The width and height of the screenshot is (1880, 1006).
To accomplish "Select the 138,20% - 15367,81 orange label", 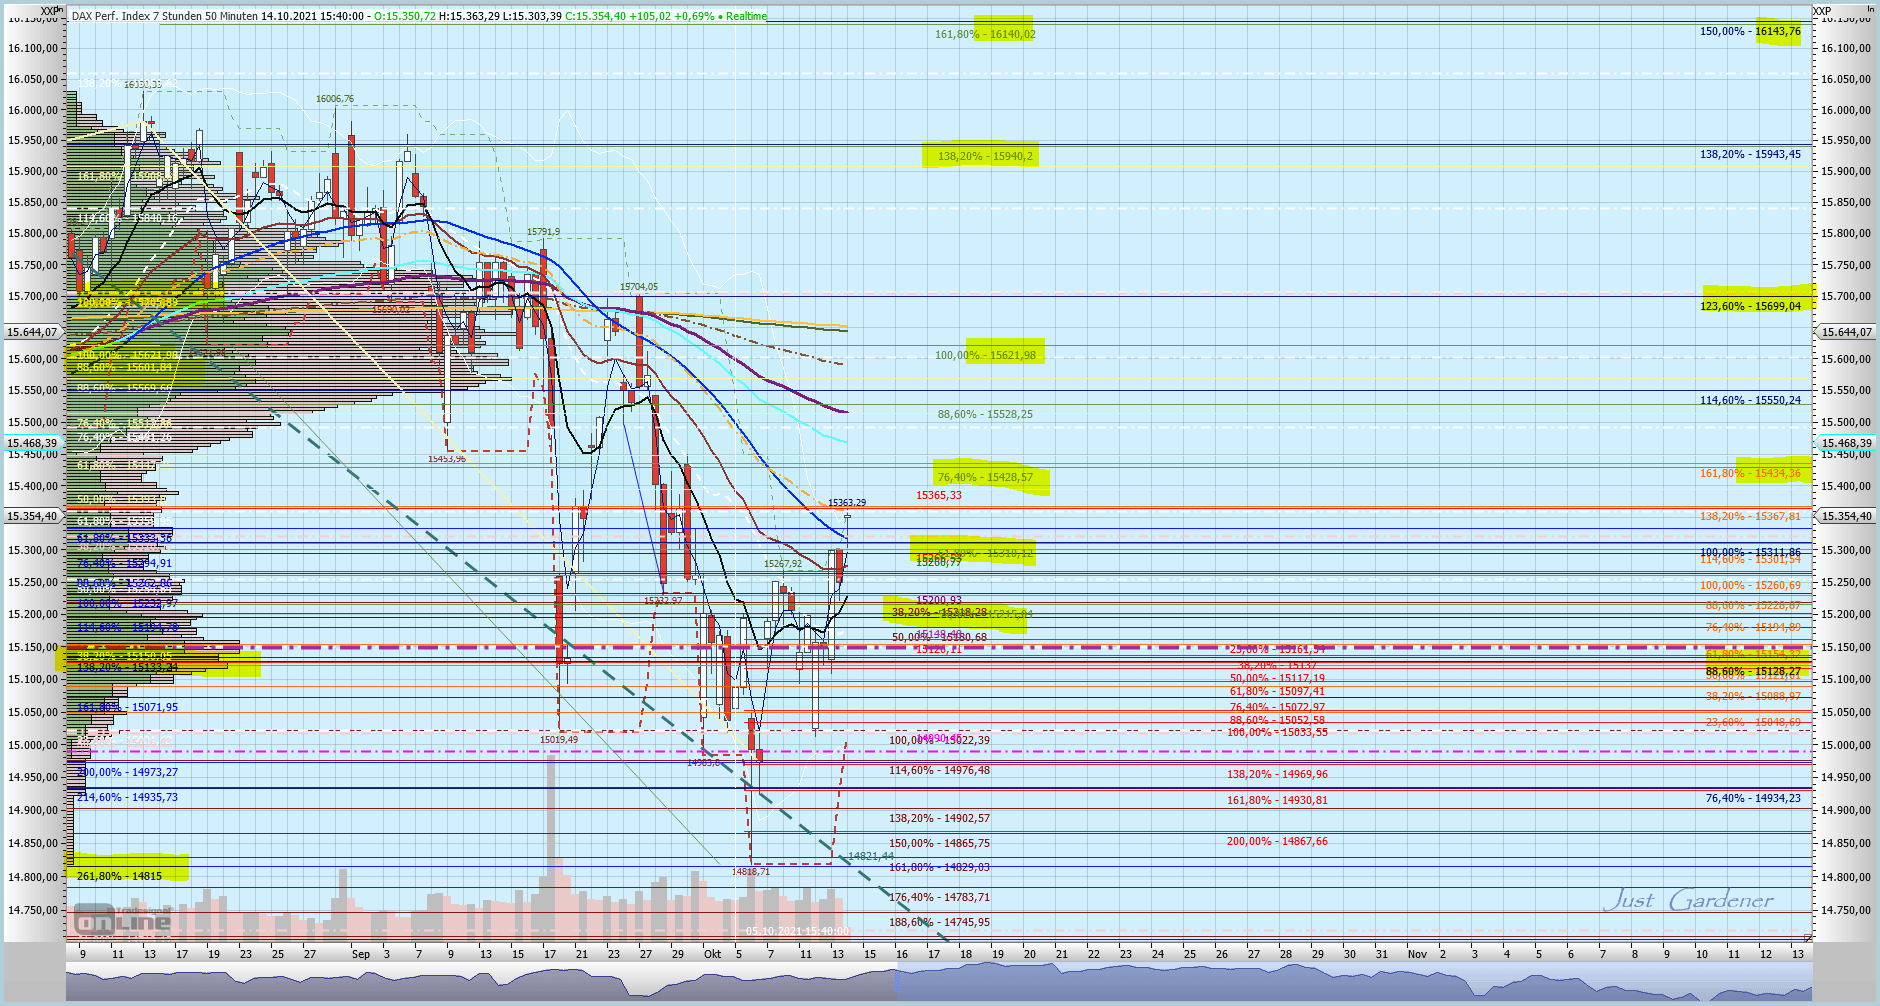I will (1750, 516).
